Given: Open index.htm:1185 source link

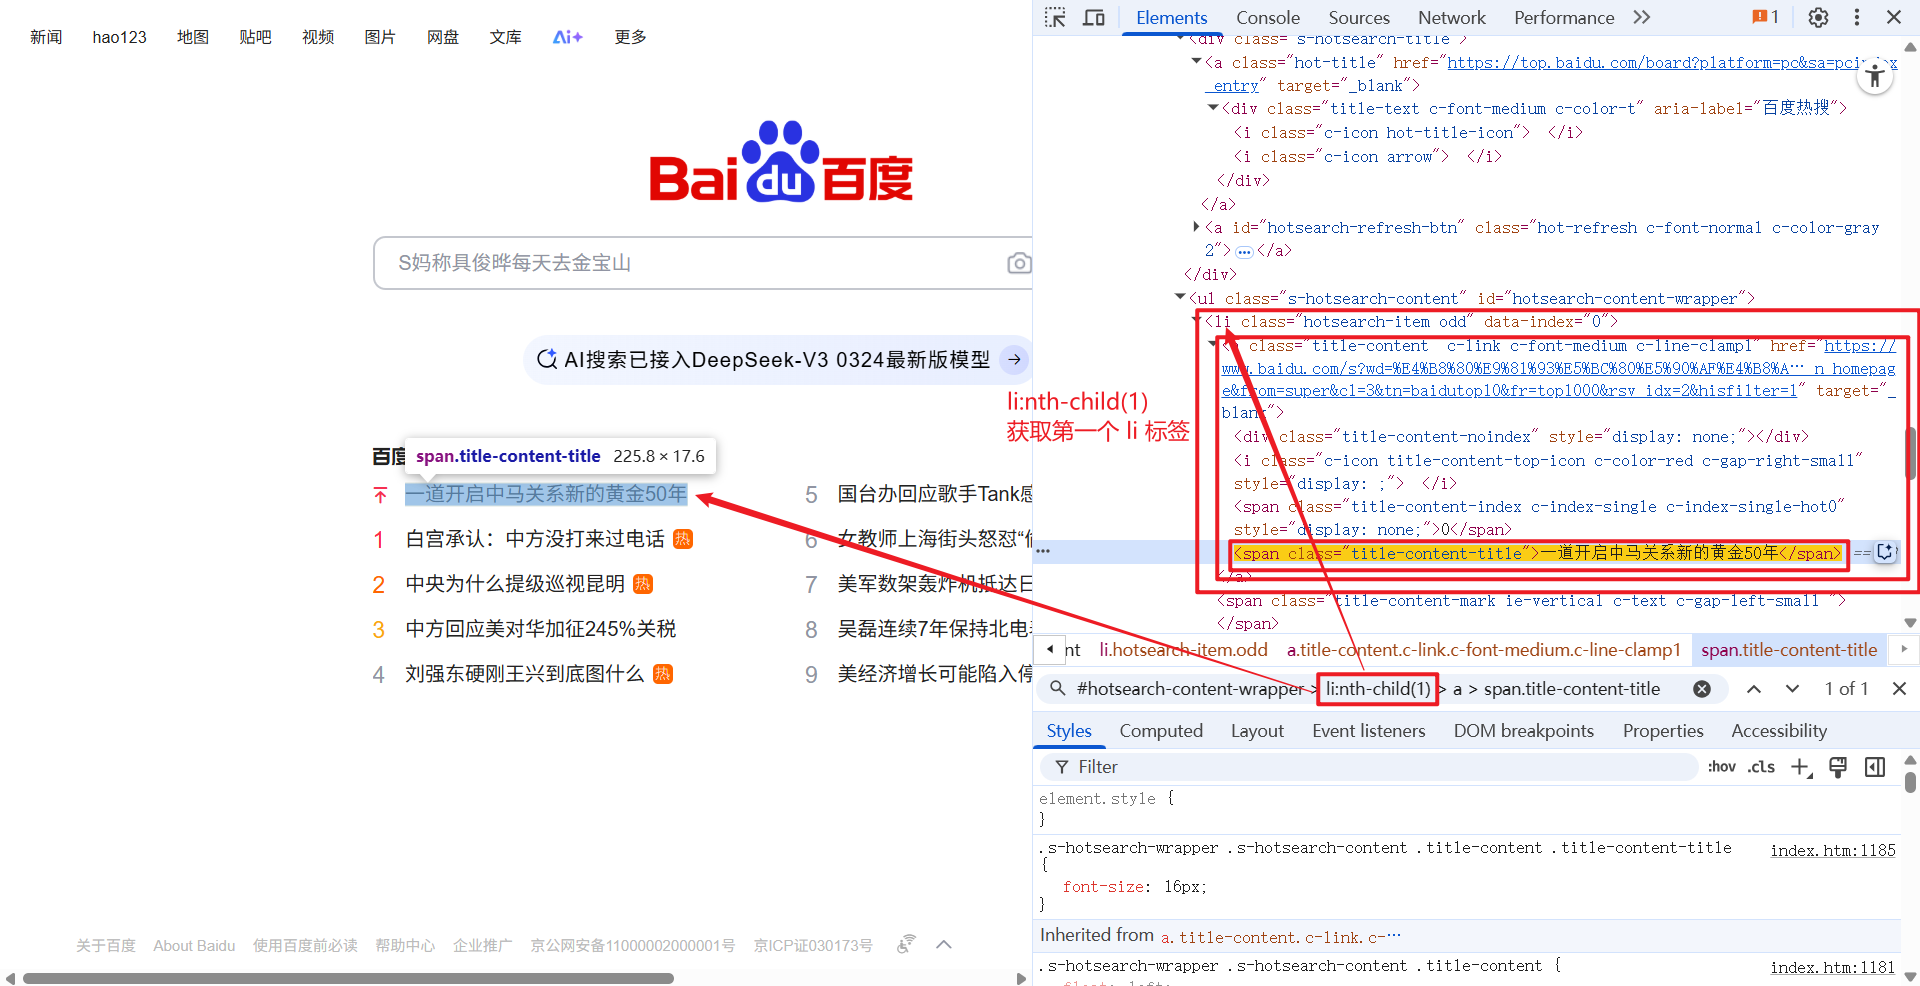Looking at the screenshot, I should [x=1832, y=850].
